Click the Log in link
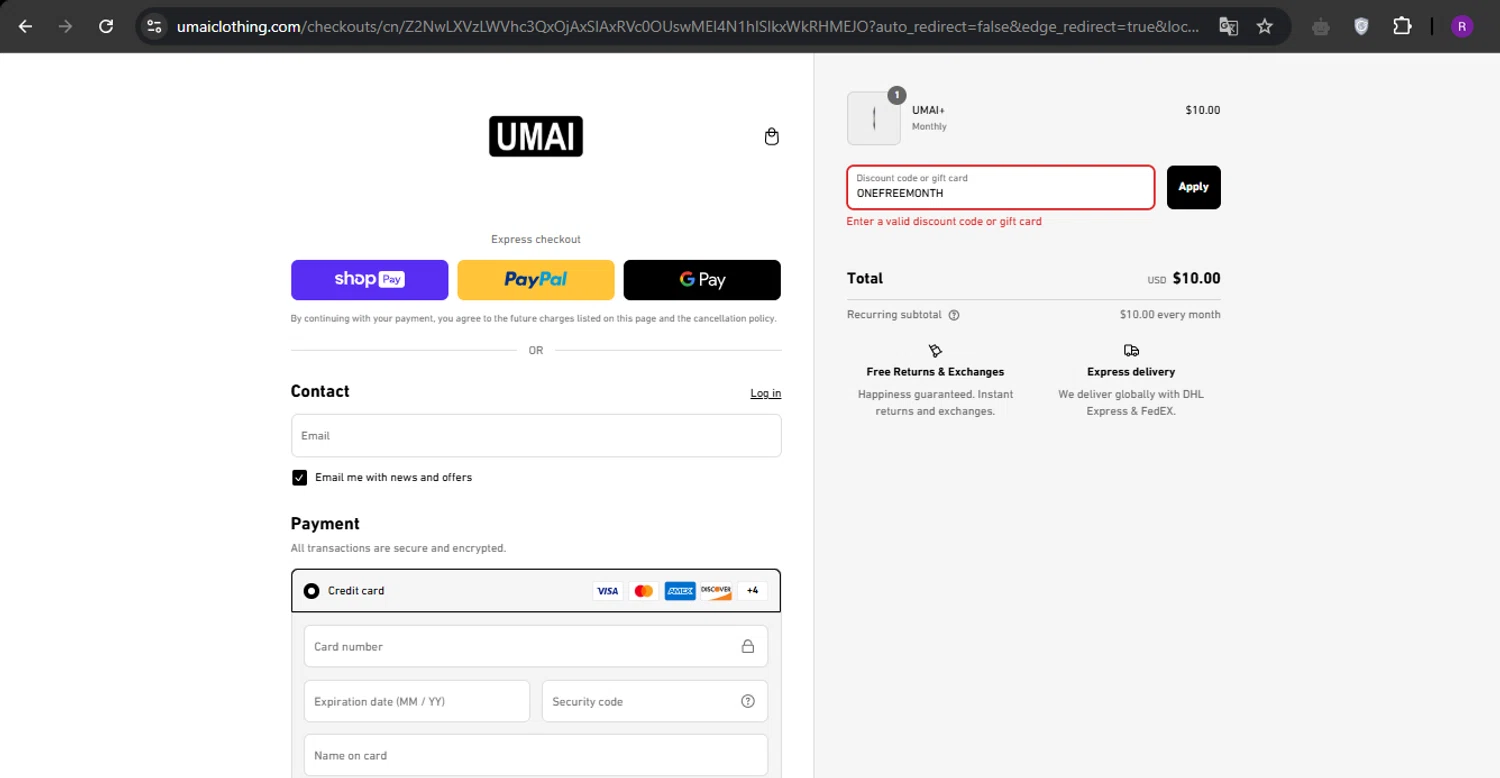This screenshot has width=1500, height=778. [x=766, y=393]
